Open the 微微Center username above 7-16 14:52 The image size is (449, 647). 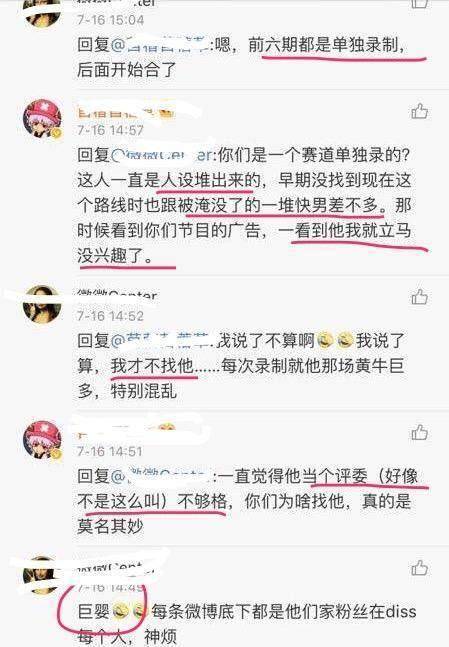pos(117,295)
